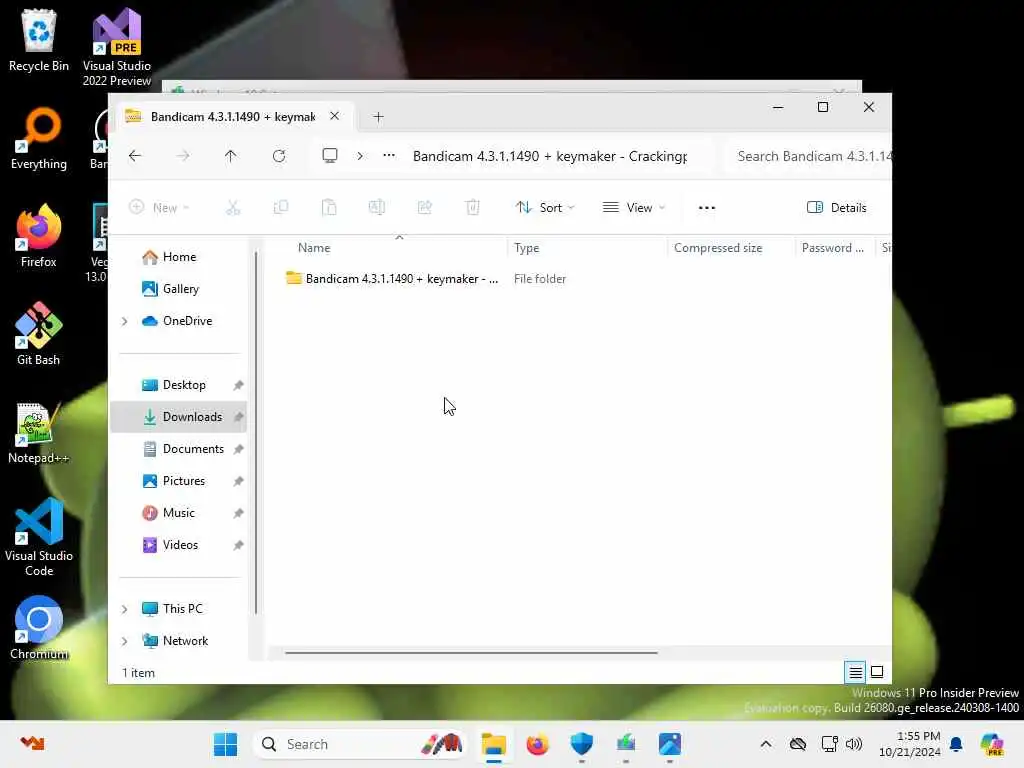Click the Search Bandicam search box
Image resolution: width=1024 pixels, height=768 pixels.
coord(808,156)
